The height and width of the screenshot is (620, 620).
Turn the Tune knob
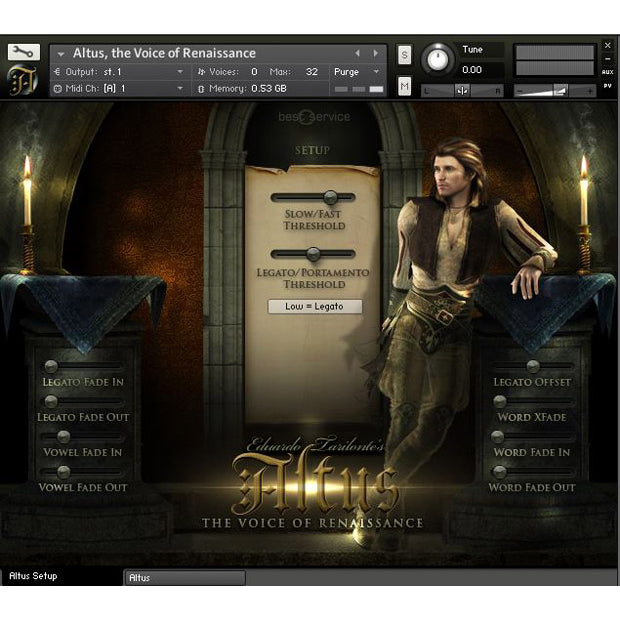pyautogui.click(x=438, y=60)
